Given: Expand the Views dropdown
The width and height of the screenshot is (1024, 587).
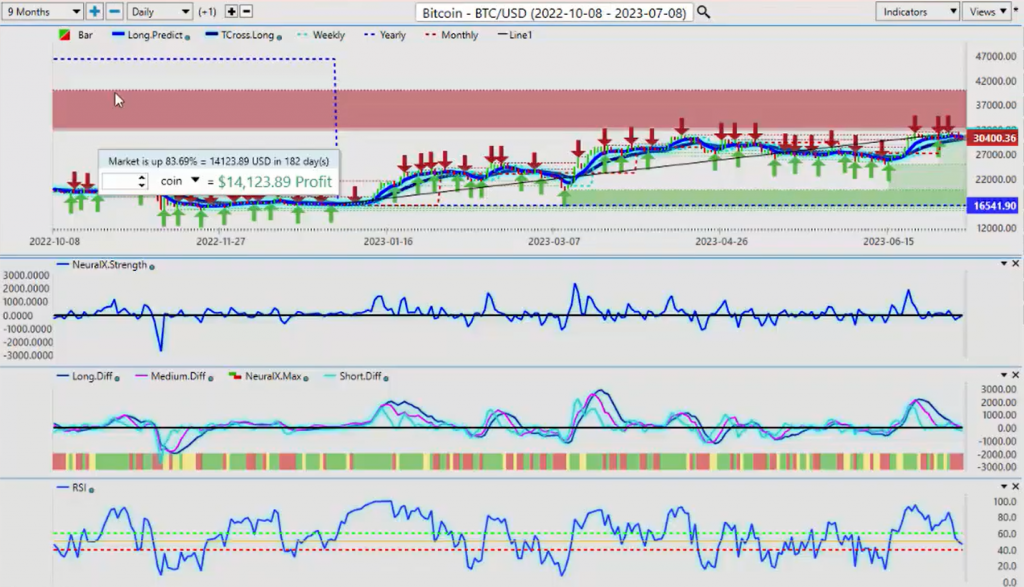Looking at the screenshot, I should [988, 12].
